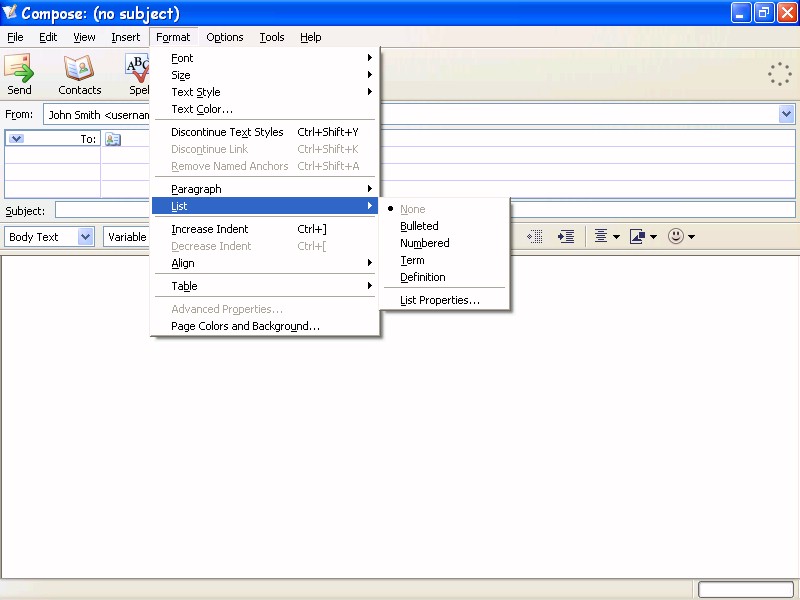Click in the Subject input field
The image size is (800, 600).
pyautogui.click(x=426, y=210)
